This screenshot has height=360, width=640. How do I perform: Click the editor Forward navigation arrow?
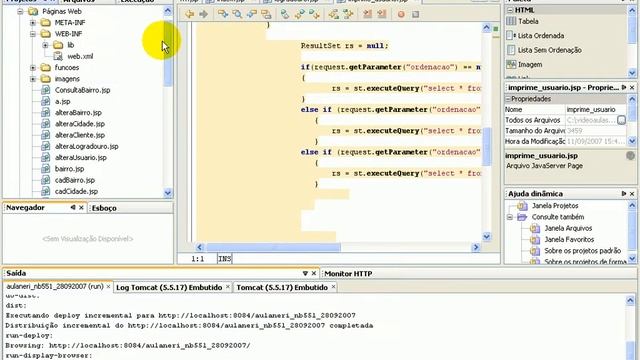click(203, 14)
